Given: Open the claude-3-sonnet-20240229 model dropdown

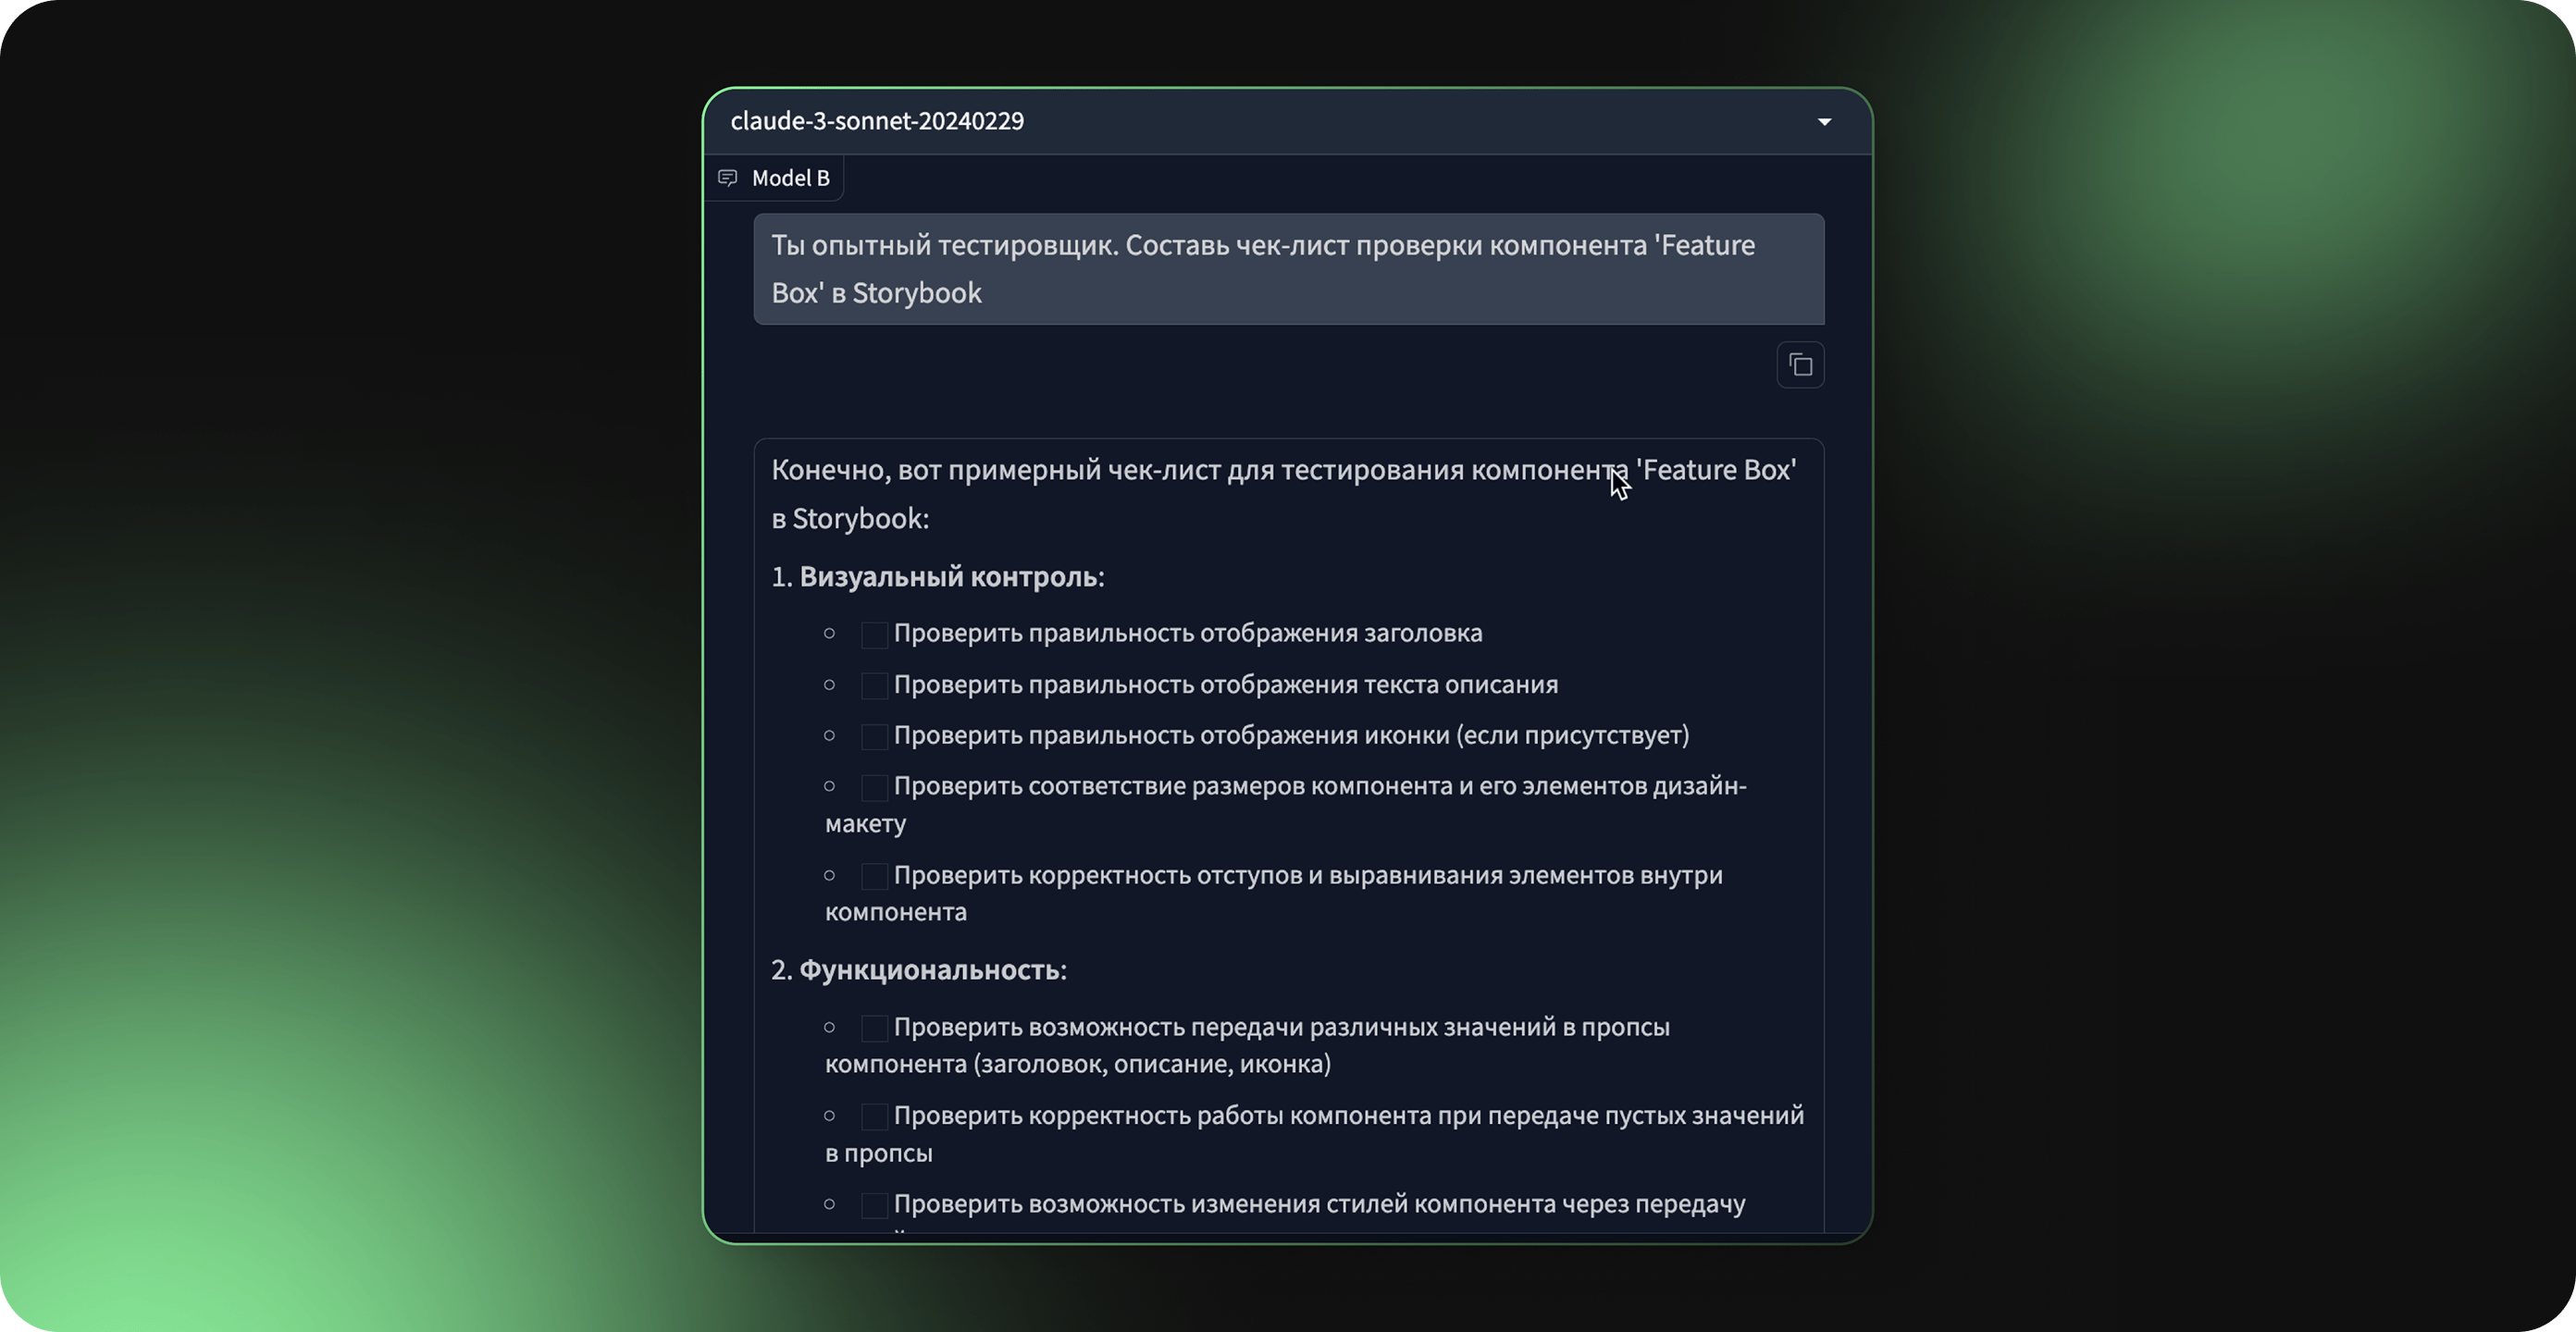Looking at the screenshot, I should point(1287,121).
